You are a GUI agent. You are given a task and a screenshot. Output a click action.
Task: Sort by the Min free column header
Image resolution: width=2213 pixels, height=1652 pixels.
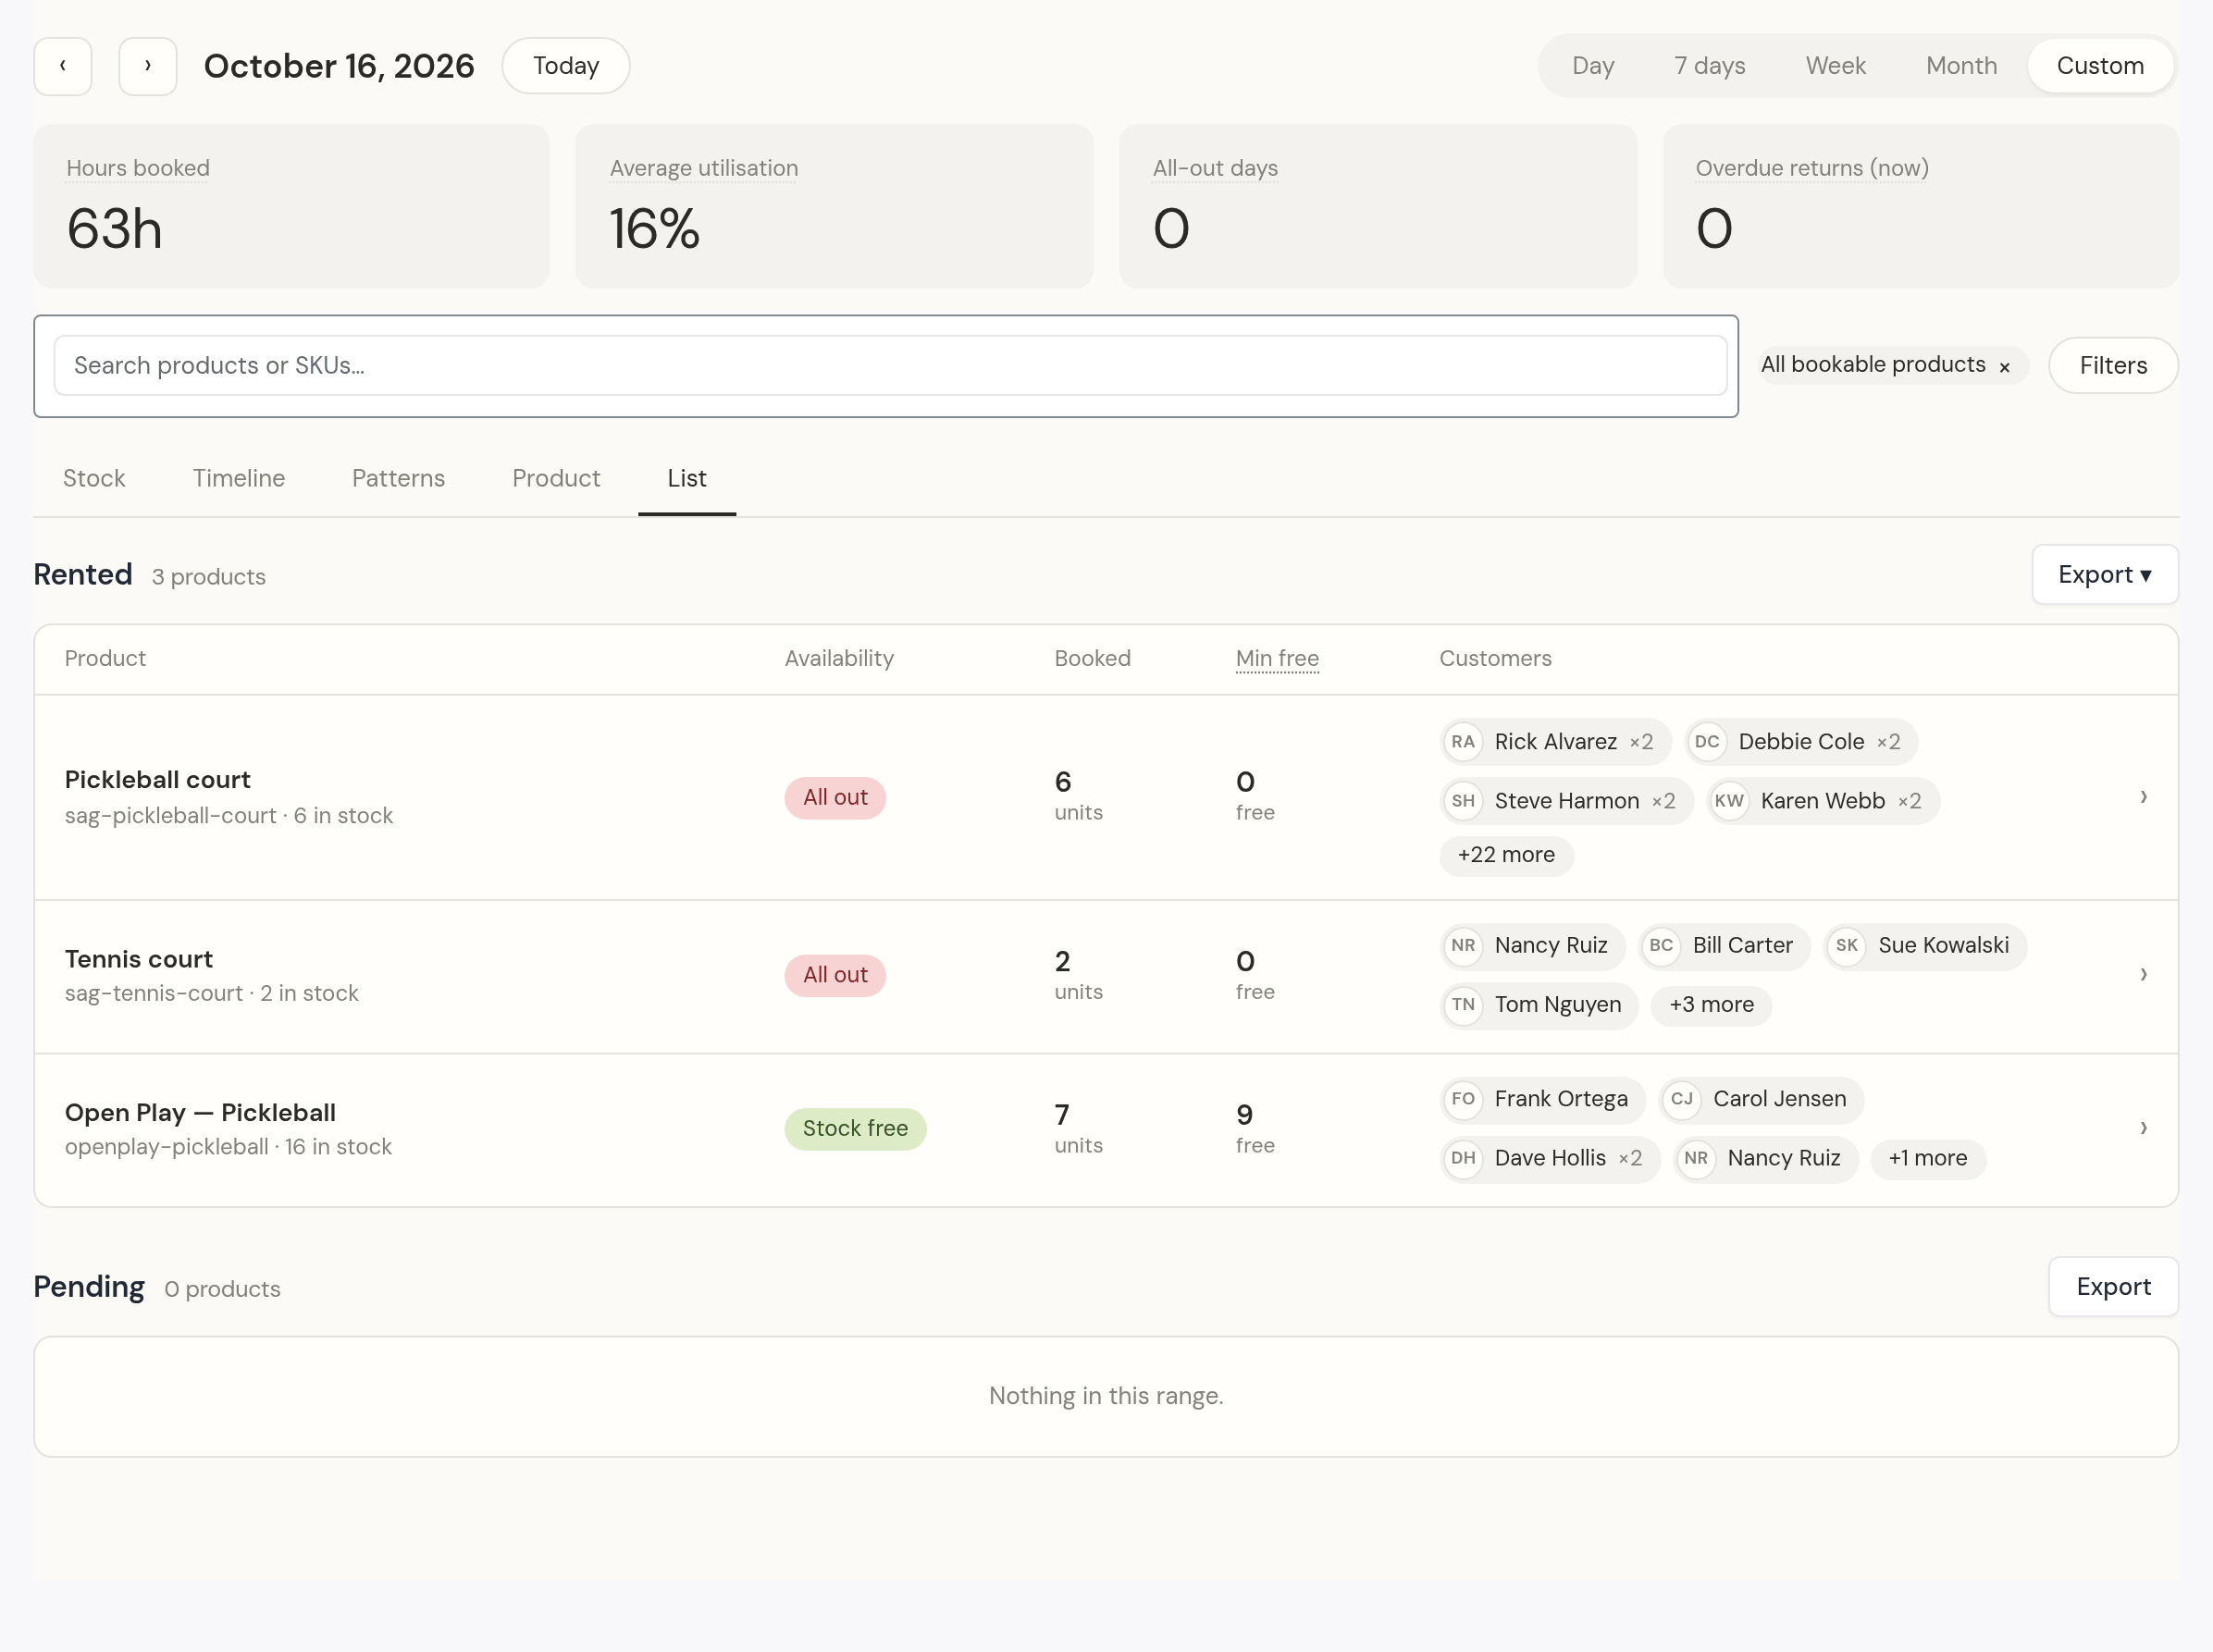coord(1277,659)
